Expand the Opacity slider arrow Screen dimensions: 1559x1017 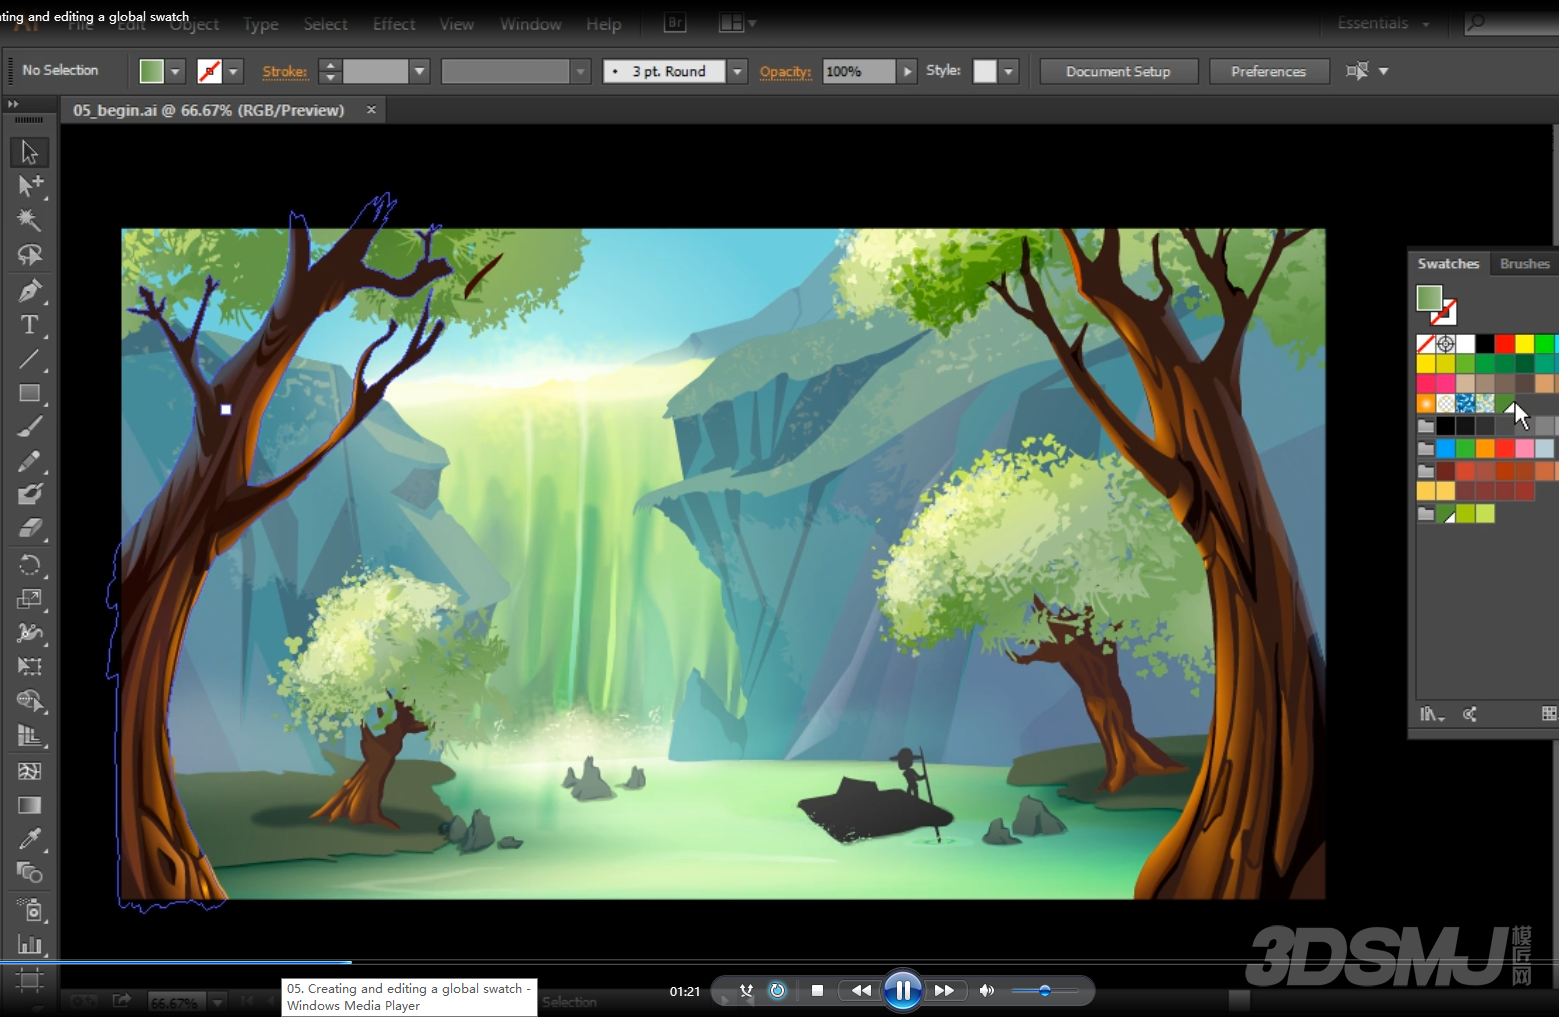click(x=907, y=71)
